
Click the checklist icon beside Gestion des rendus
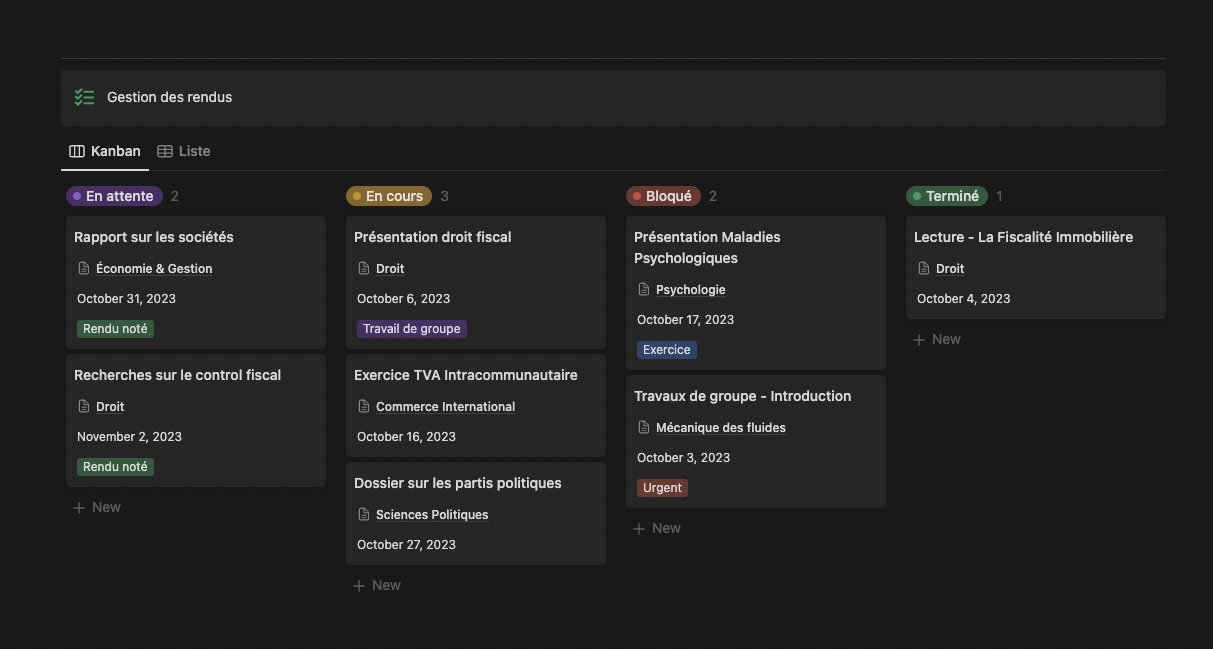[x=84, y=97]
